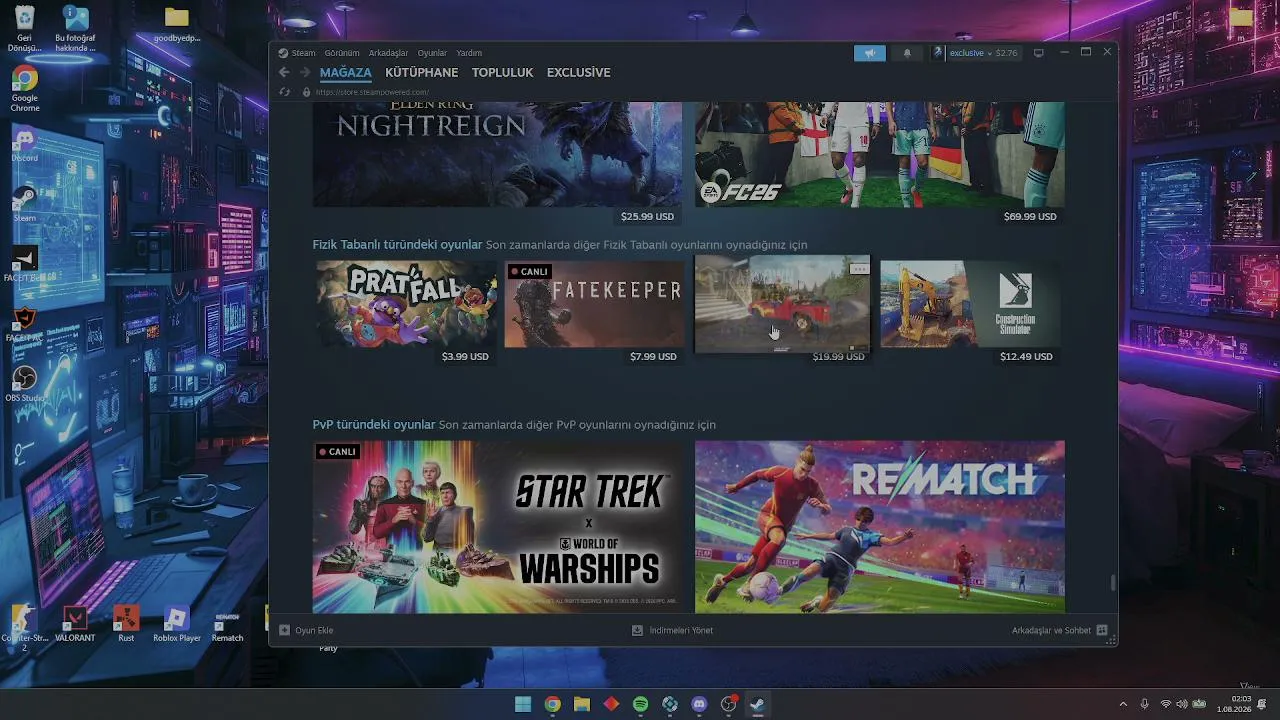
Task: Open the friends chat icon beside Arkadaşlar ve Sohbet
Action: 1102,630
